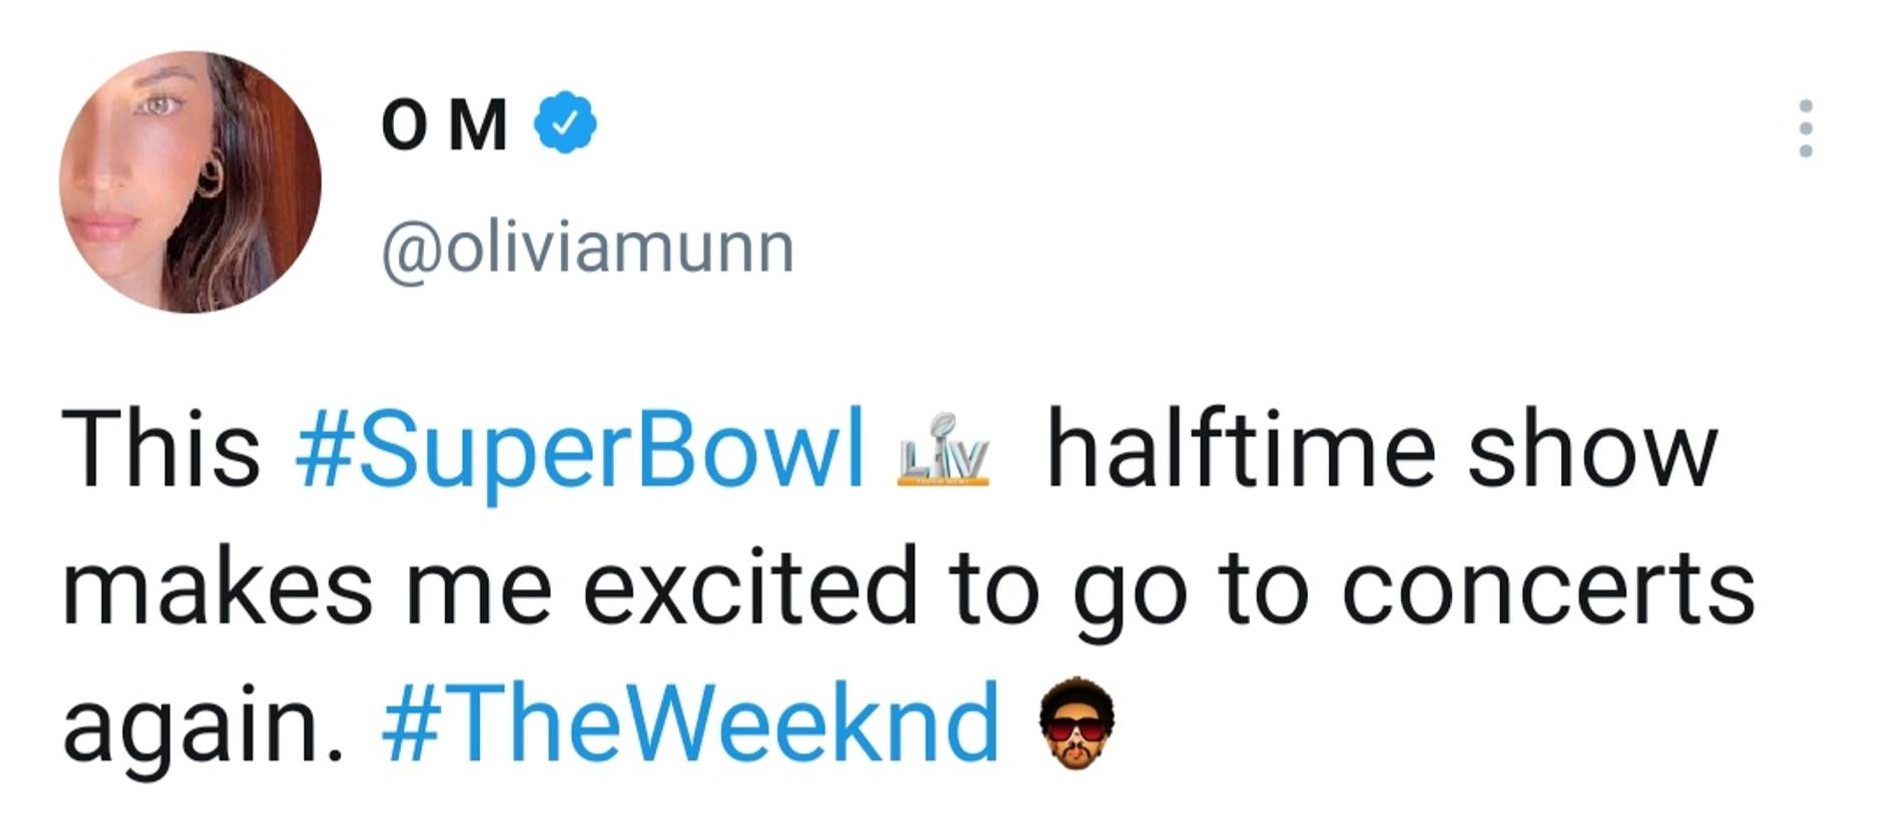
Task: Click the display name "O M"
Action: click(444, 126)
